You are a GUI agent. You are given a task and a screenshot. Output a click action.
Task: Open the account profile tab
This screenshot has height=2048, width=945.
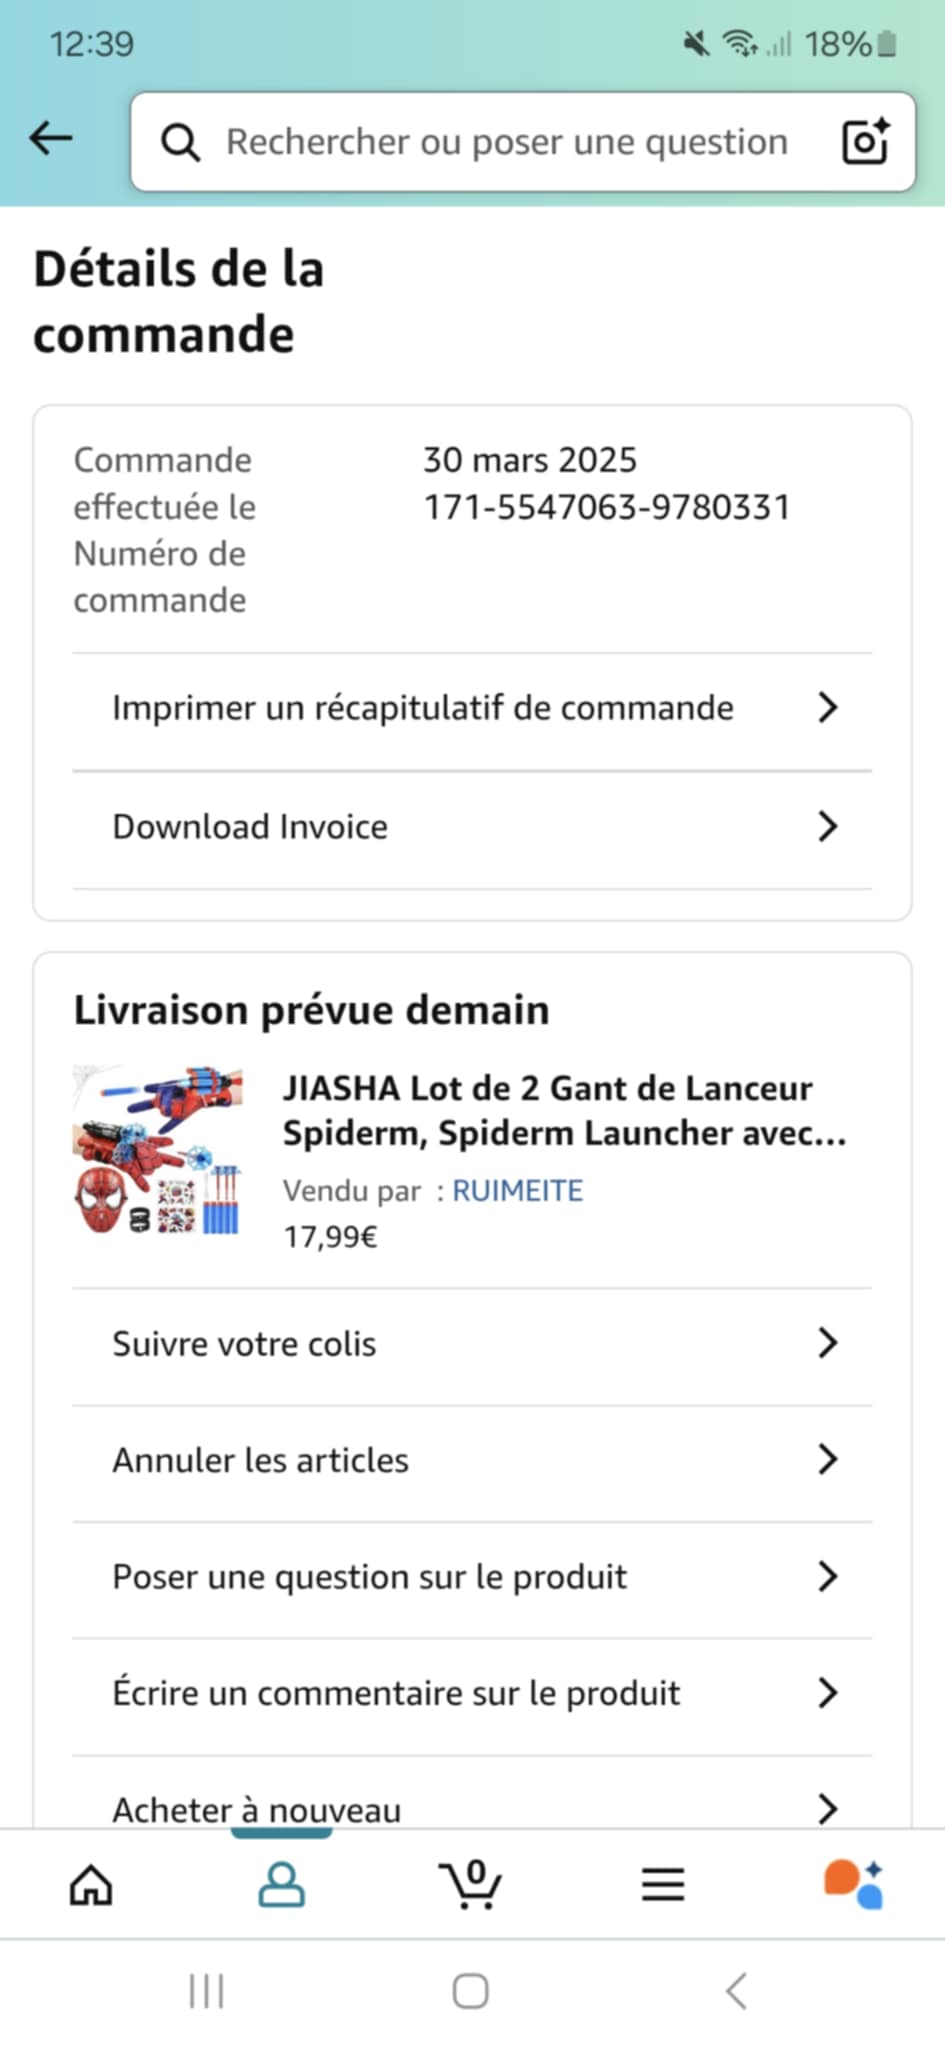(x=281, y=1885)
